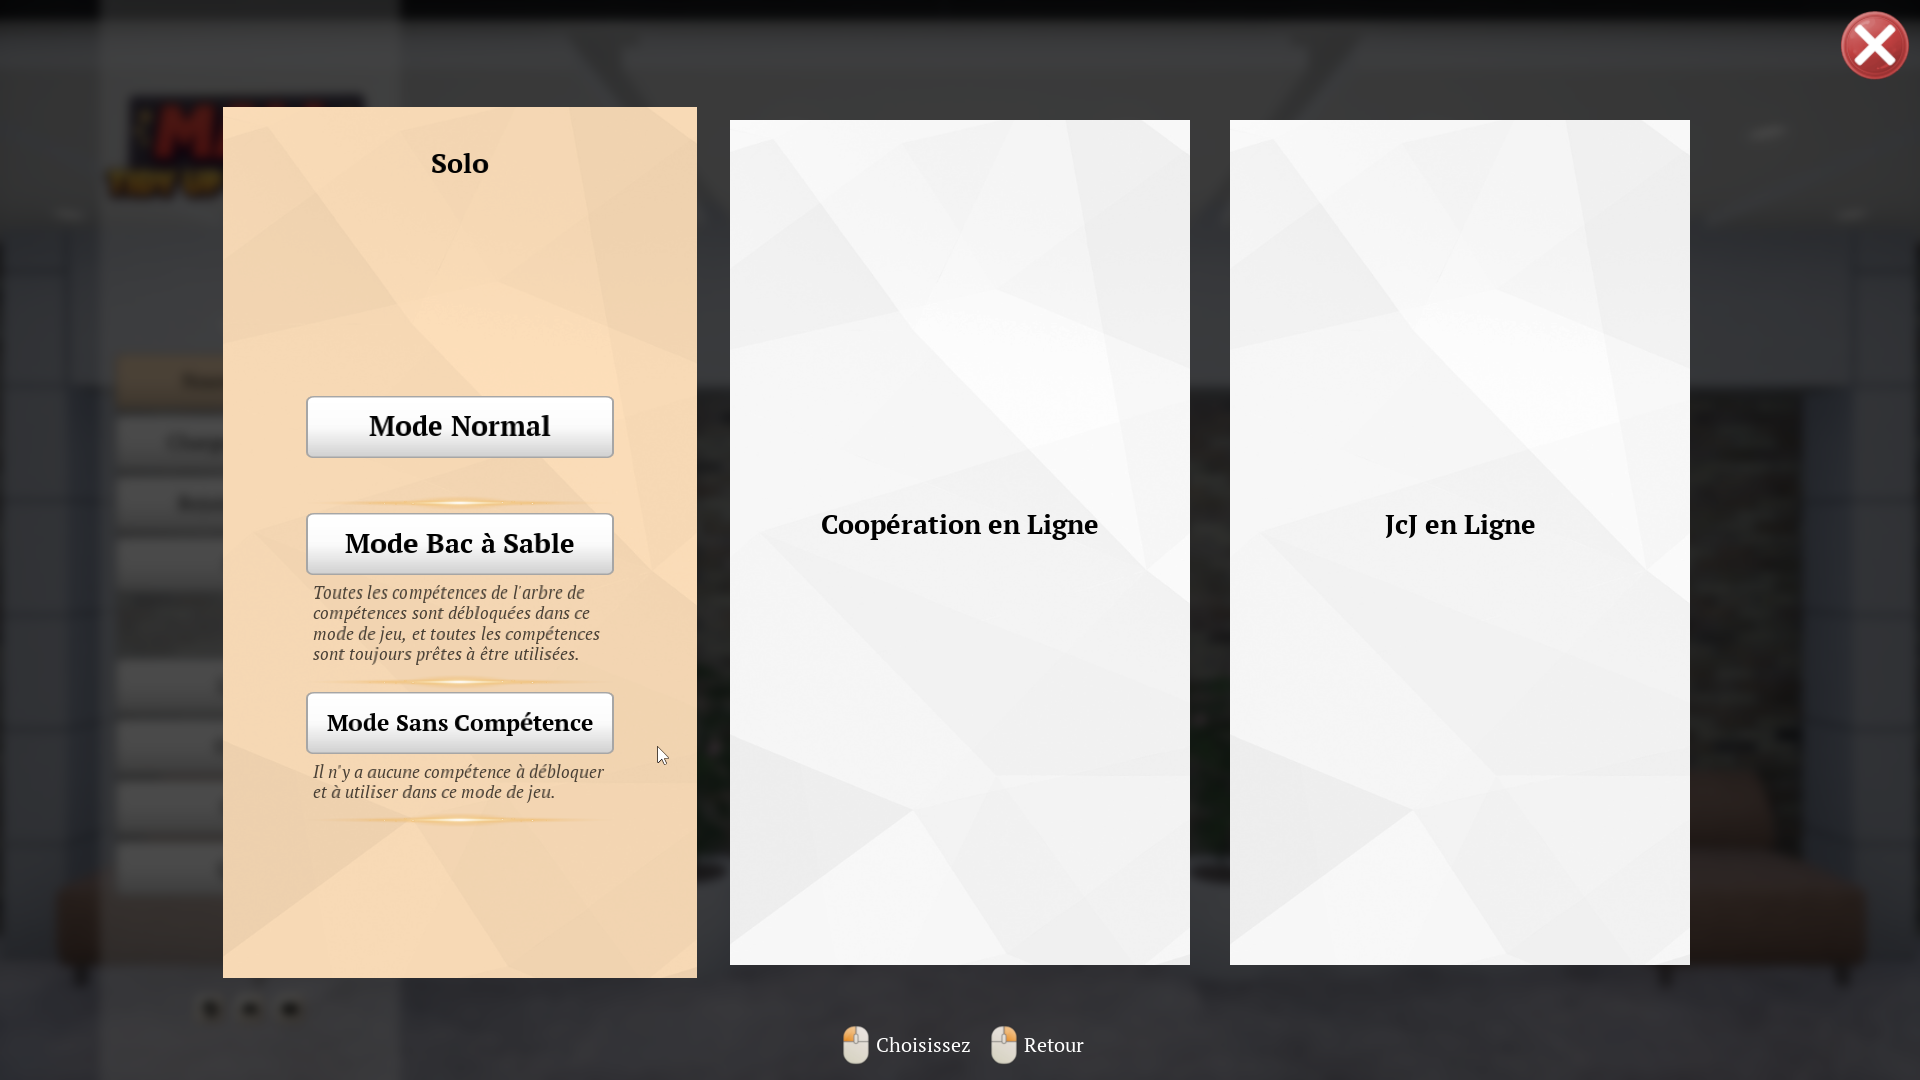This screenshot has width=1920, height=1080.
Task: Select Mode Sans Compétence
Action: (460, 723)
